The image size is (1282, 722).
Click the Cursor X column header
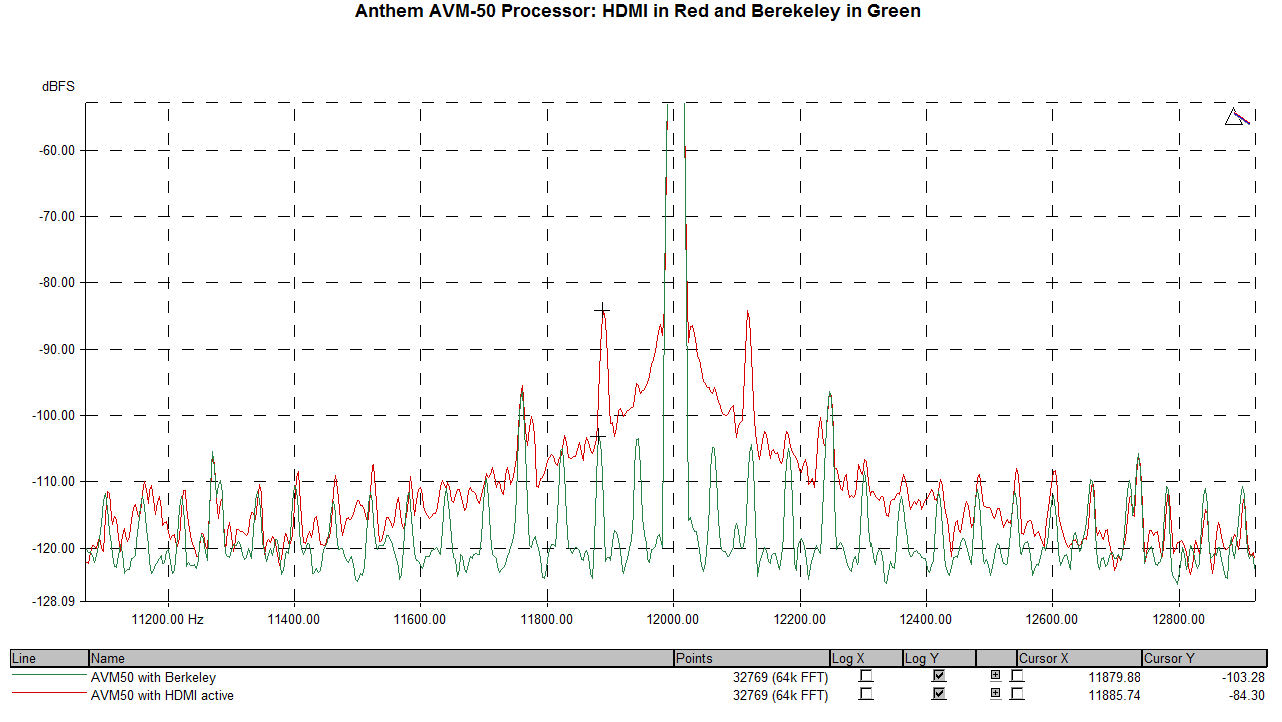(x=1079, y=658)
